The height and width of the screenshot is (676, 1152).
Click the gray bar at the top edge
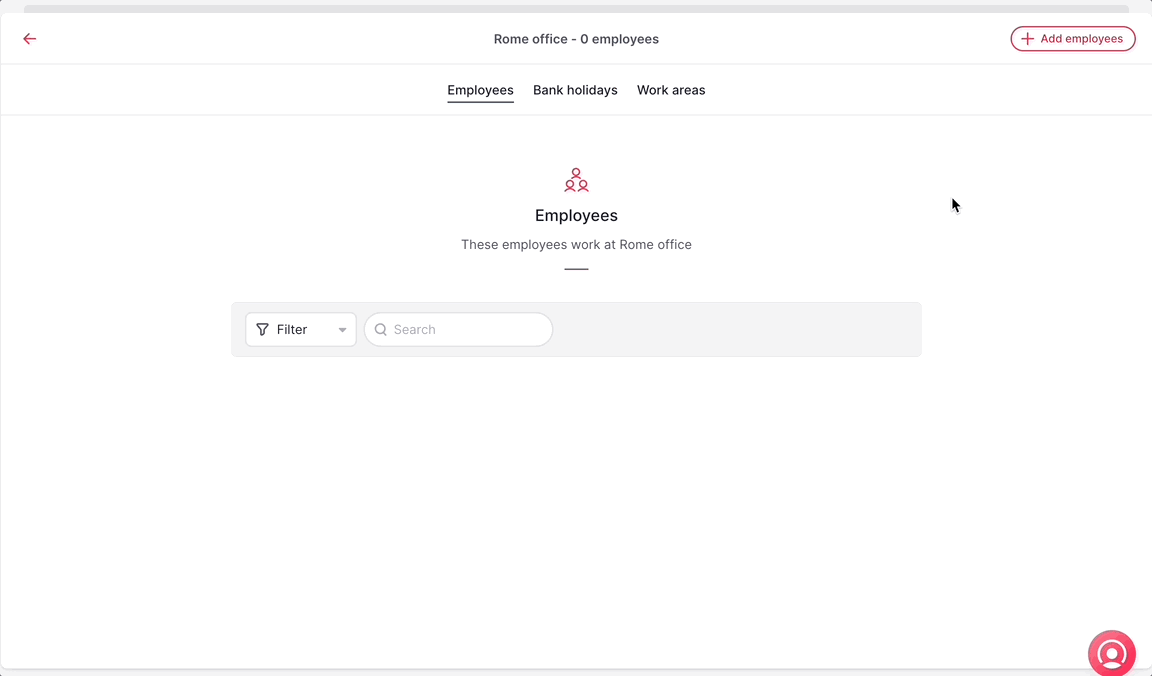tap(576, 8)
